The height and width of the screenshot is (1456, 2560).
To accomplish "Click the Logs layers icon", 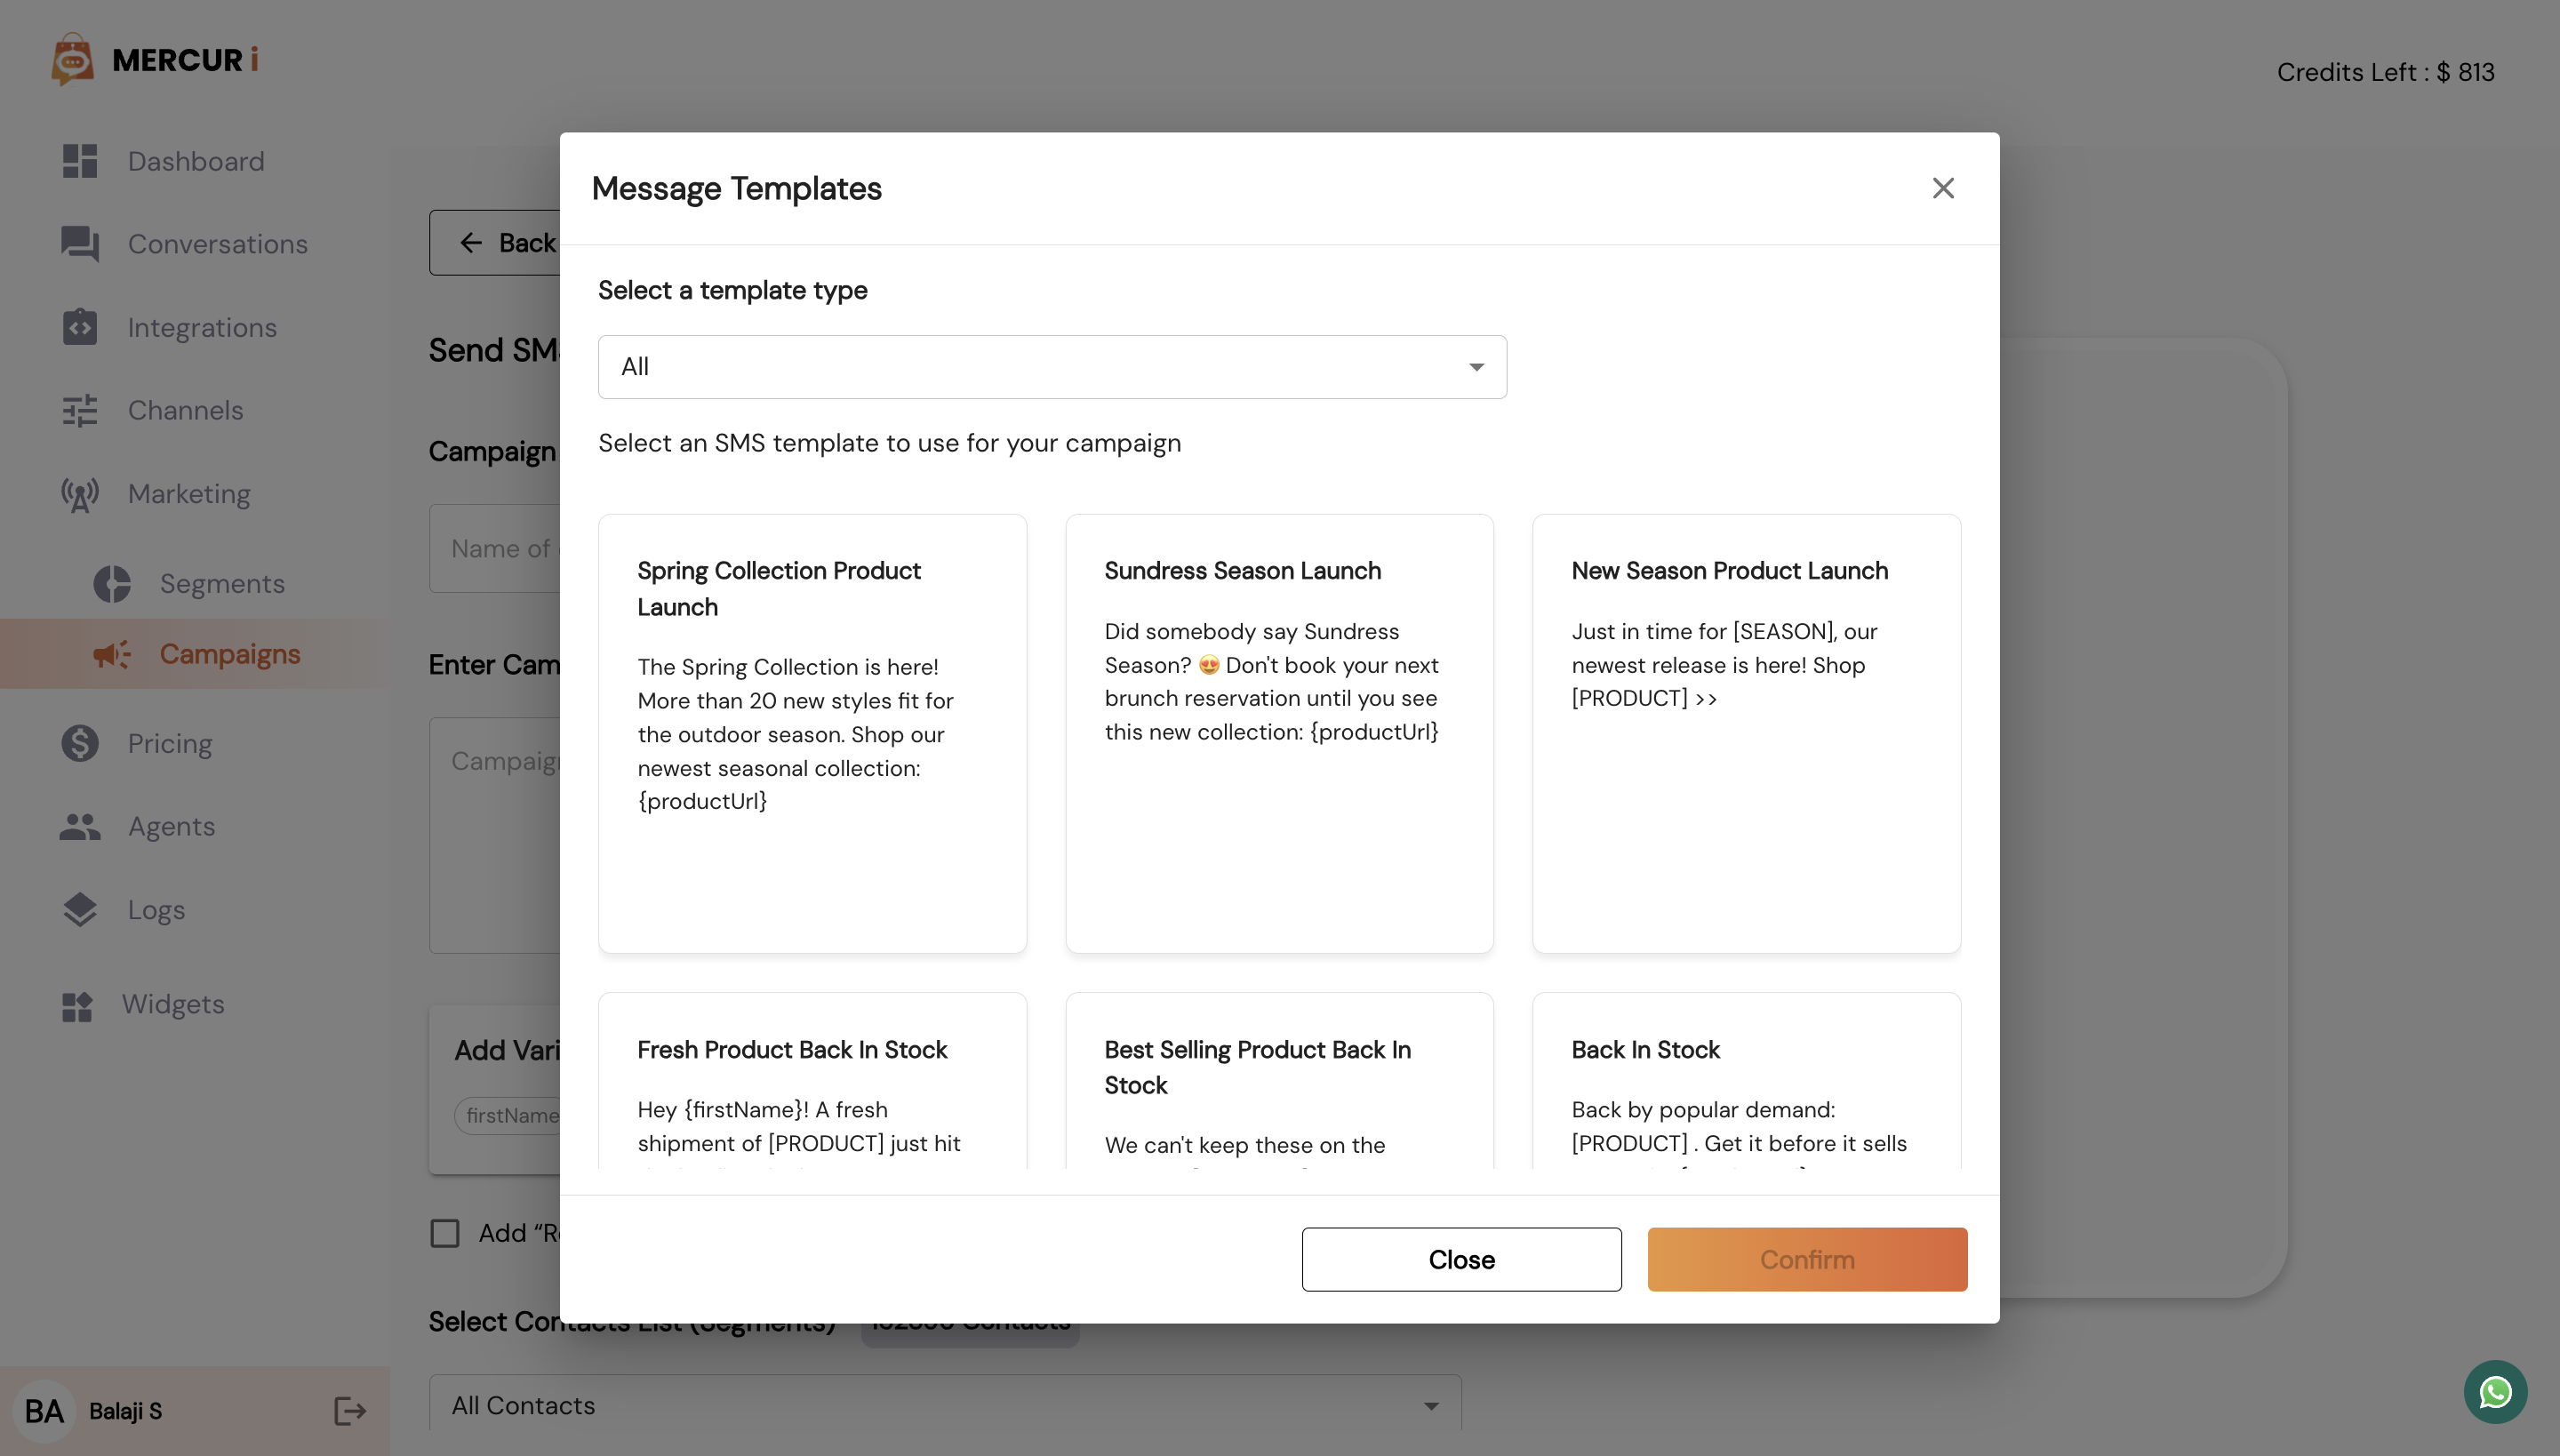I will 79,909.
